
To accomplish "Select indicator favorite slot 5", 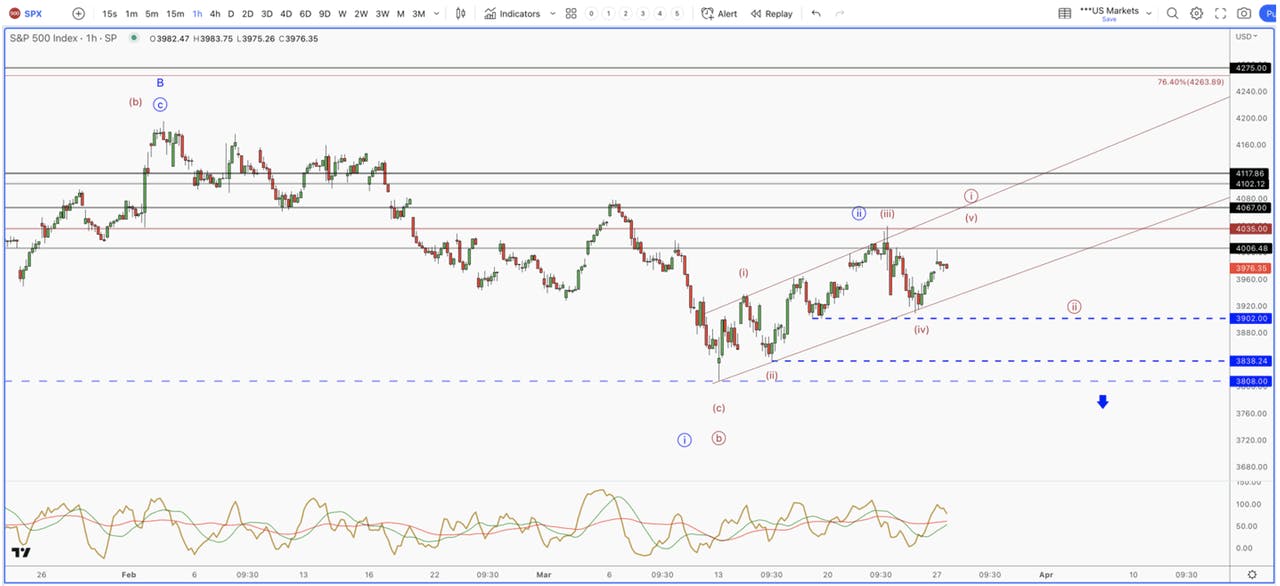I will click(677, 14).
